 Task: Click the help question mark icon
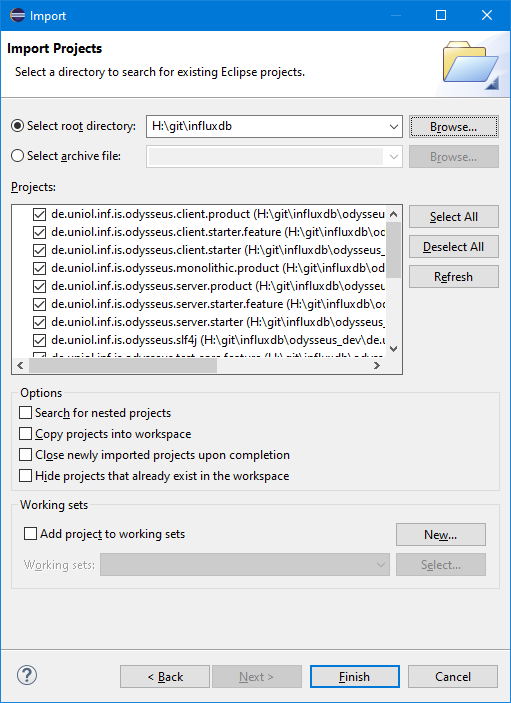27,675
